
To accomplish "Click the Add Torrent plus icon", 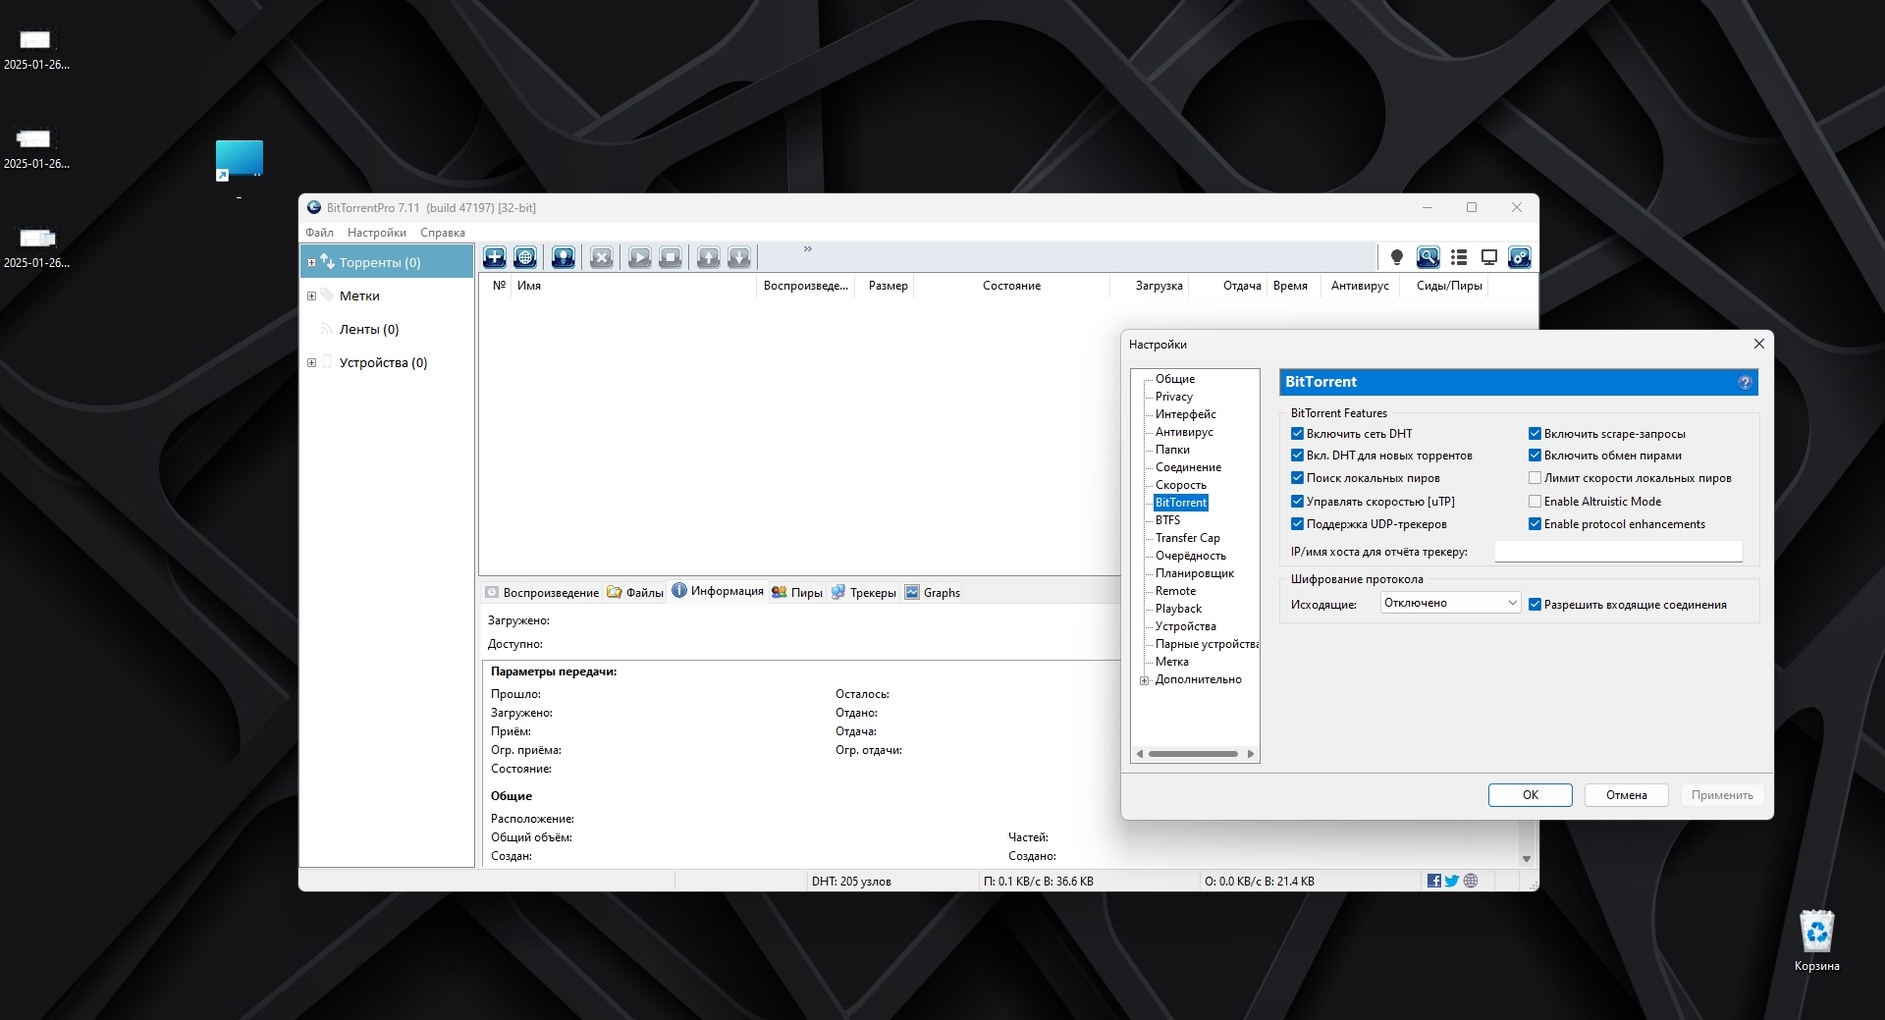I will 494,257.
